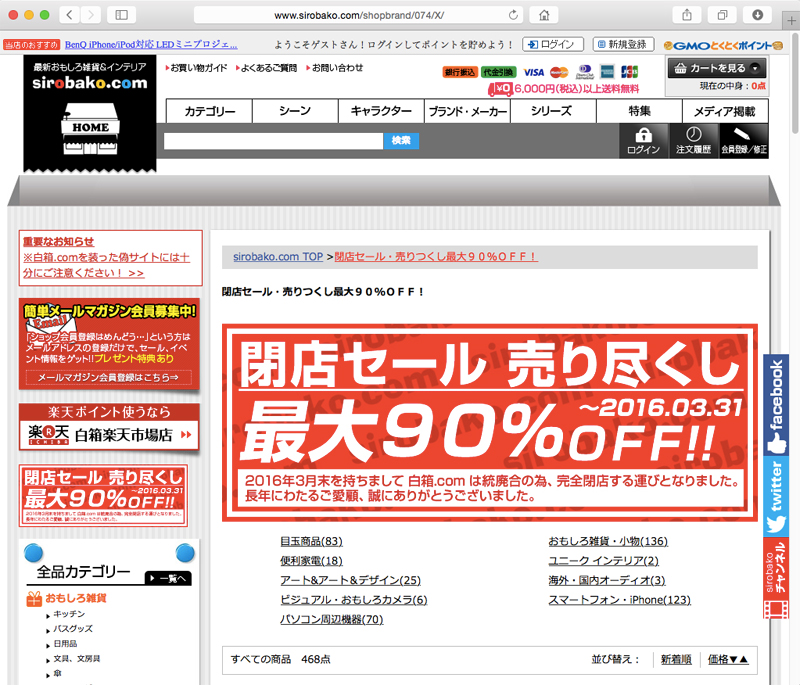
Task: Open お問い合わせ link
Action: click(x=335, y=68)
